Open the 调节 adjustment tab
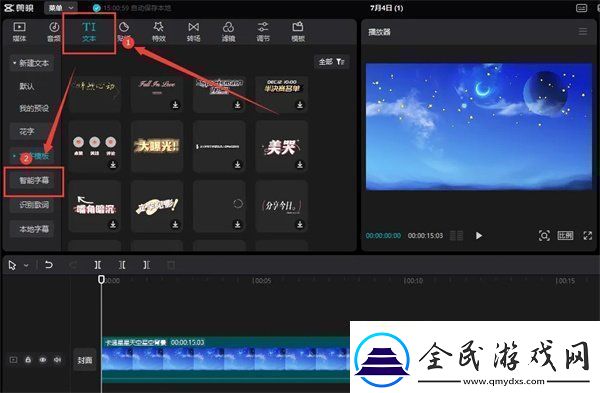 (x=263, y=31)
